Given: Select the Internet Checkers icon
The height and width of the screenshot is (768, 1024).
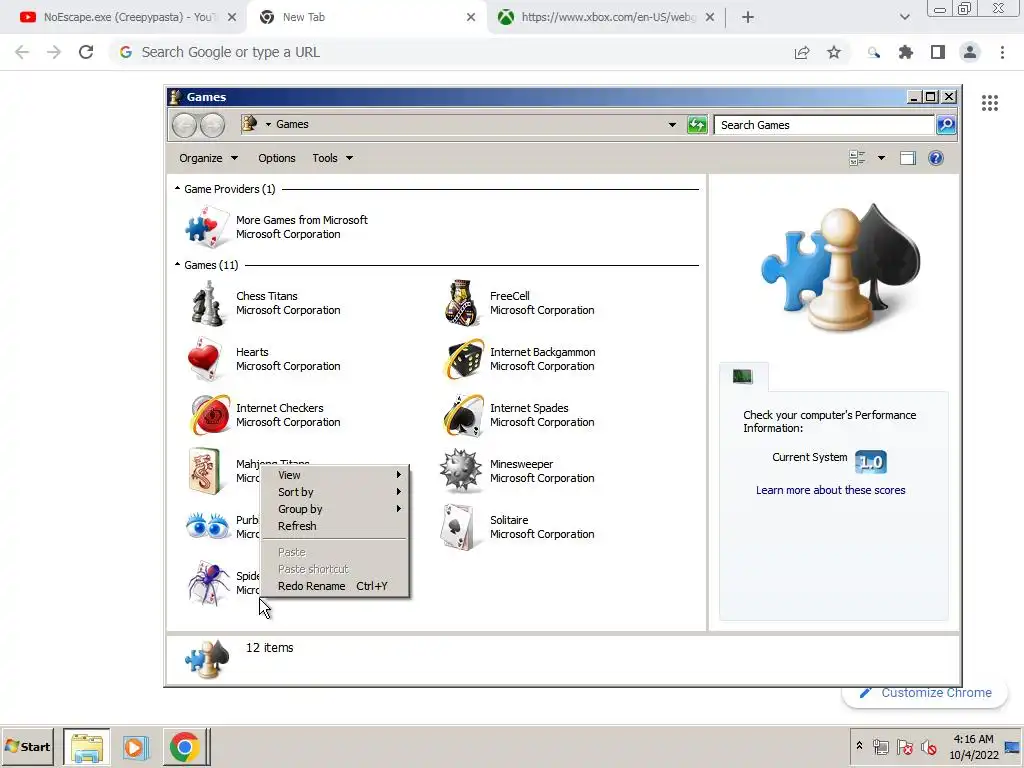Looking at the screenshot, I should [209, 415].
